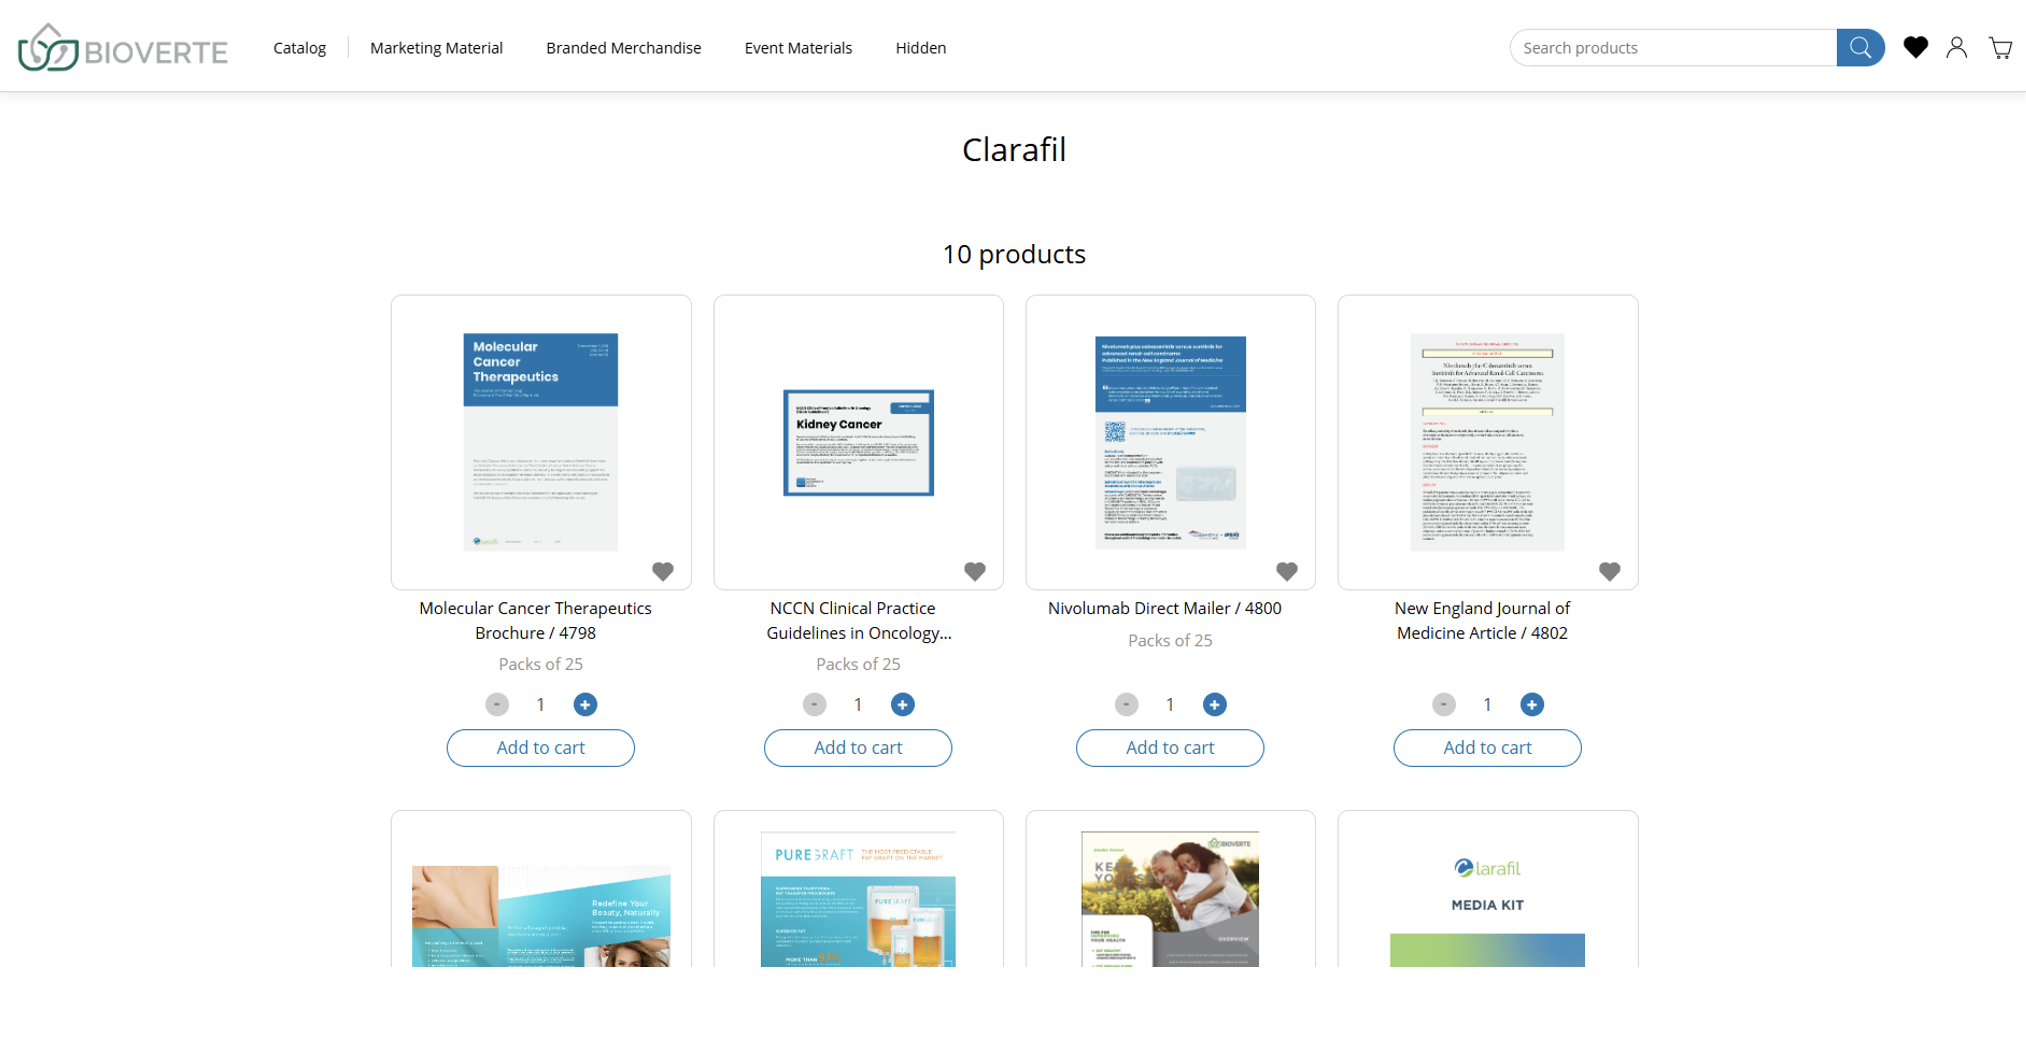This screenshot has width=2026, height=1060.
Task: Add New England Journal article to cart
Action: pyautogui.click(x=1487, y=748)
